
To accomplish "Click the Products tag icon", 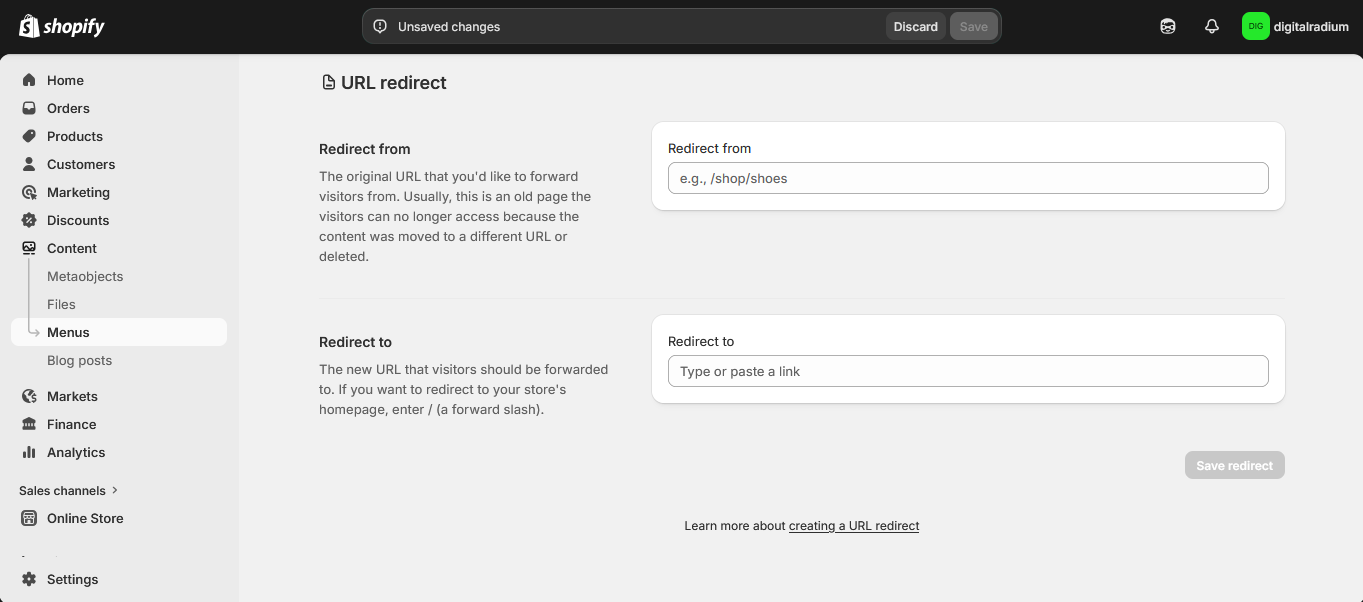I will [30, 136].
